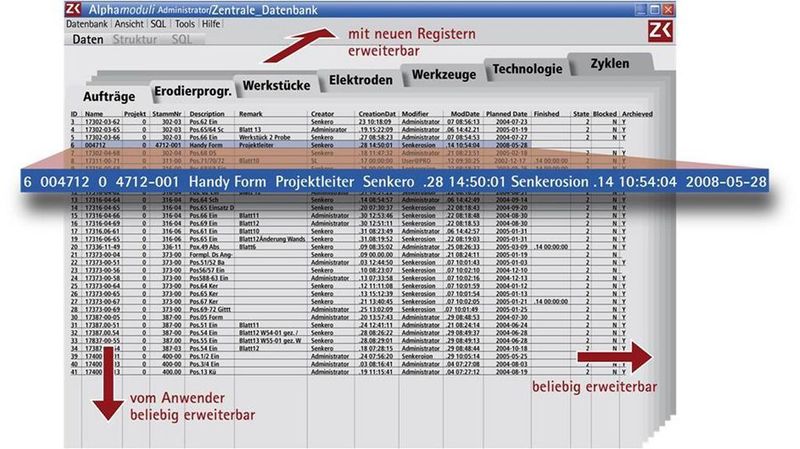Viewport: 800px width, 449px height.
Task: Sort by the ID column header
Action: click(x=74, y=114)
